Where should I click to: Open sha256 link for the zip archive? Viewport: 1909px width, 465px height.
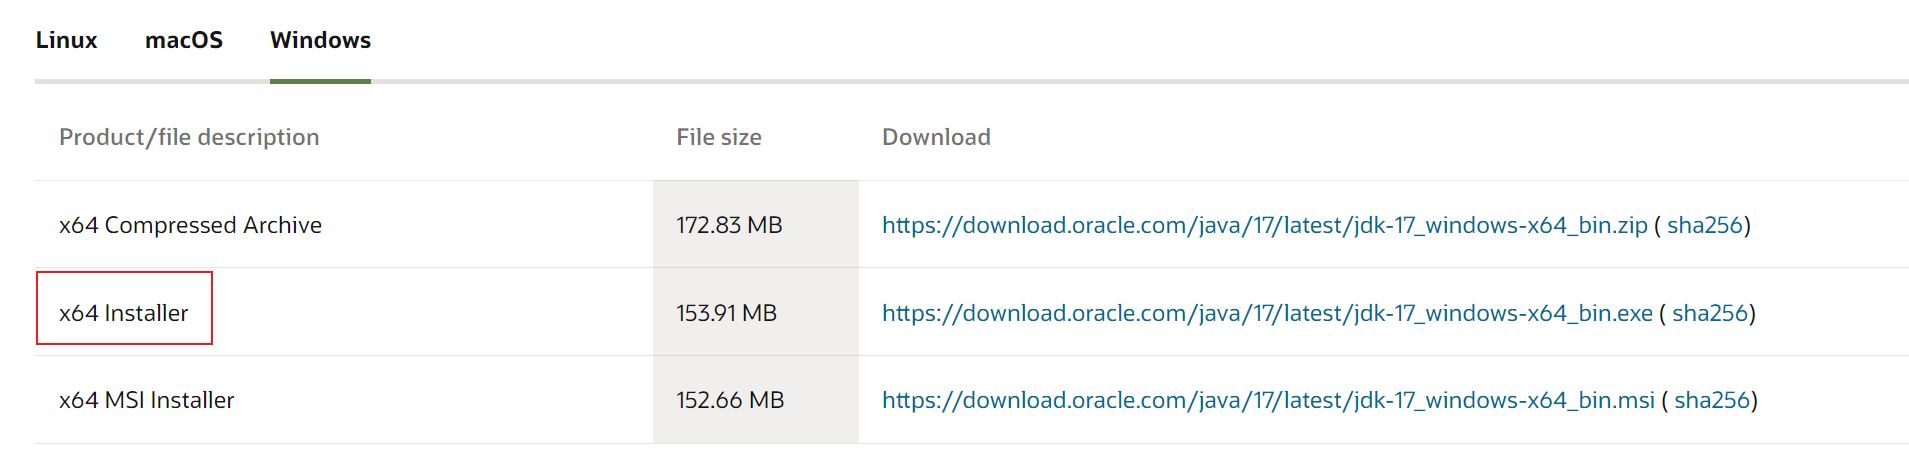tap(1705, 225)
